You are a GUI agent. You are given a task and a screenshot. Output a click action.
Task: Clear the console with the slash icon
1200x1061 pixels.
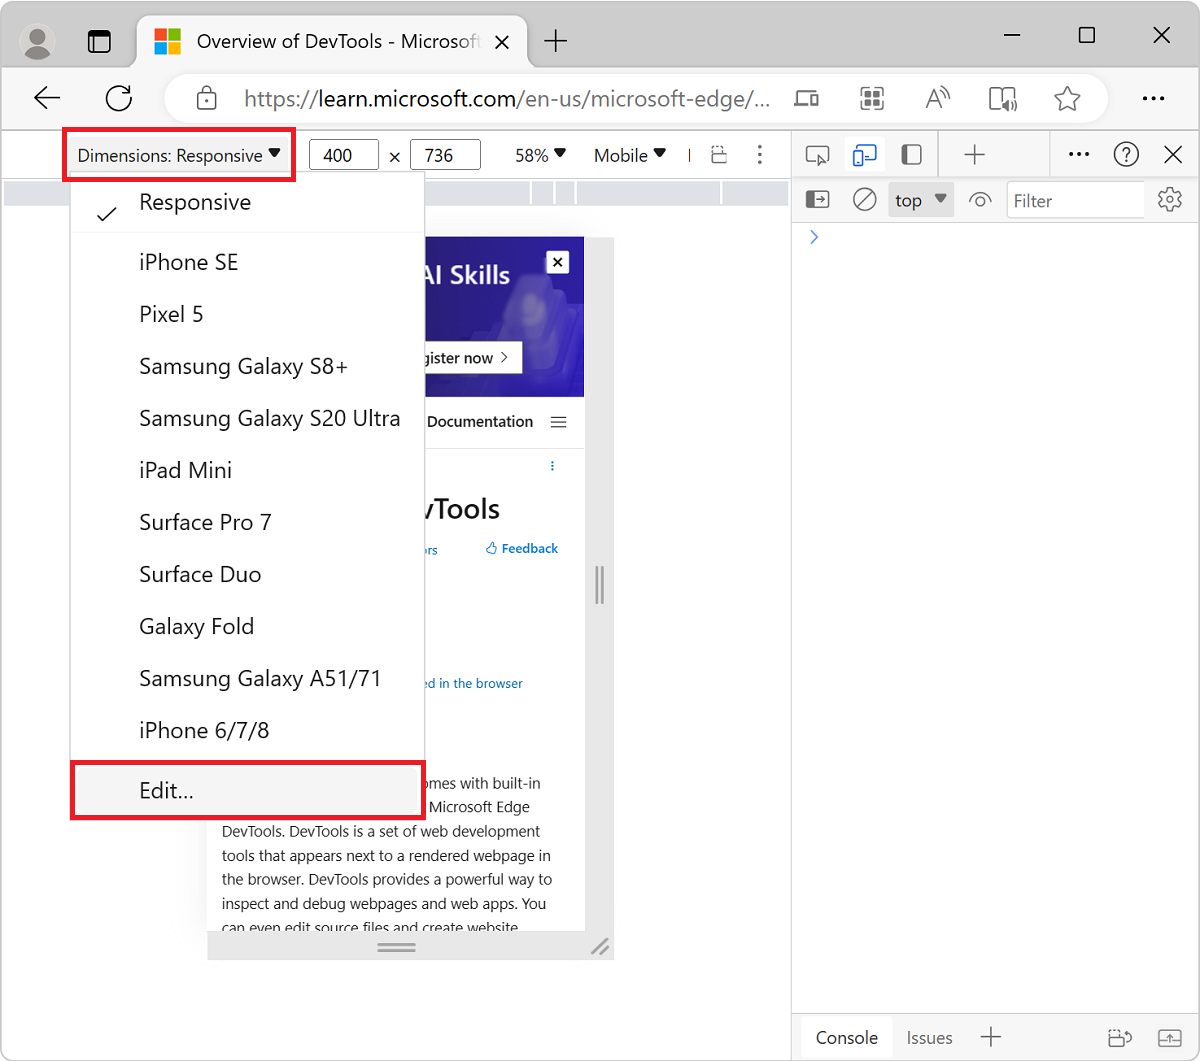864,199
